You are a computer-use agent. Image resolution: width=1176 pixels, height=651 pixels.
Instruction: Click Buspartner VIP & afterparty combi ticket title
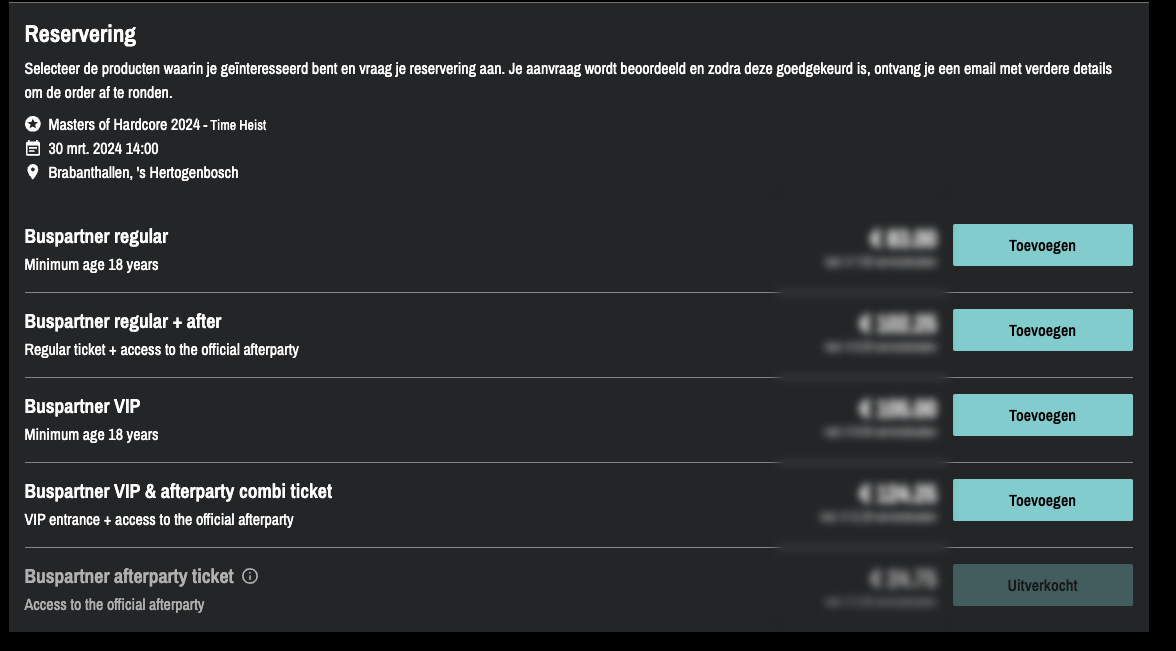tap(178, 492)
